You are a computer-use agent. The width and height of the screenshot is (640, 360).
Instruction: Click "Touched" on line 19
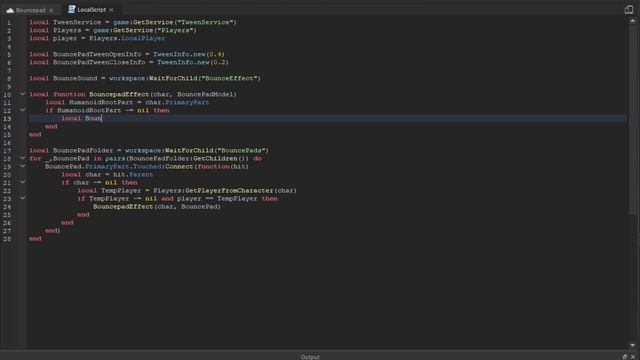pos(147,167)
